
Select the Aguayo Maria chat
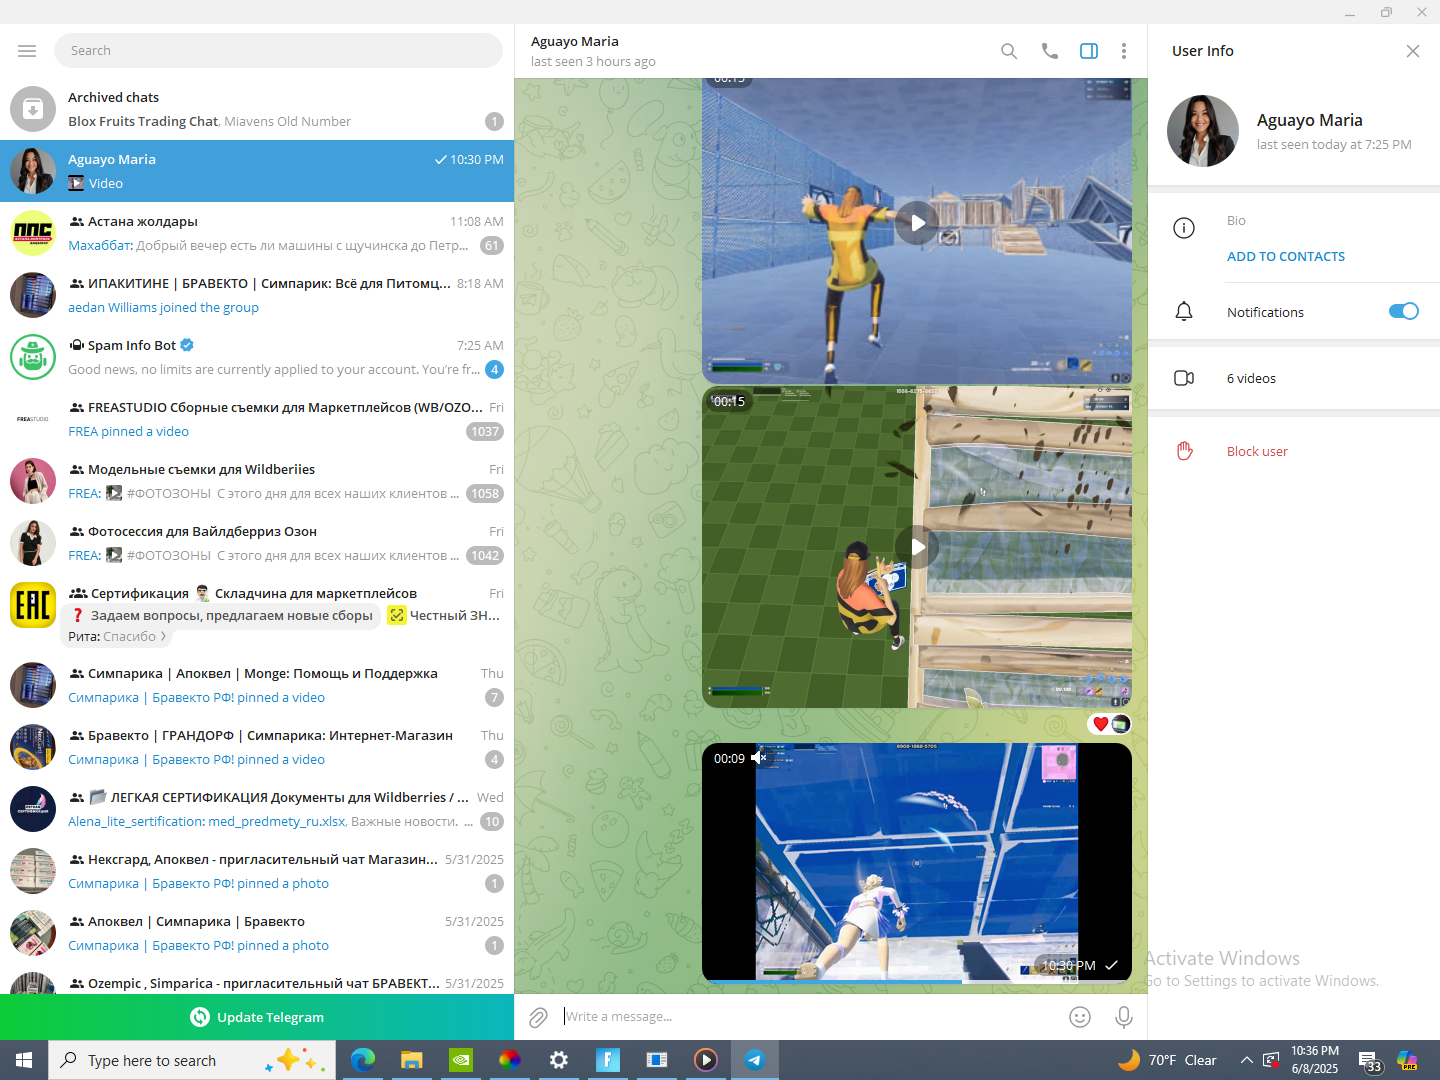[x=257, y=171]
